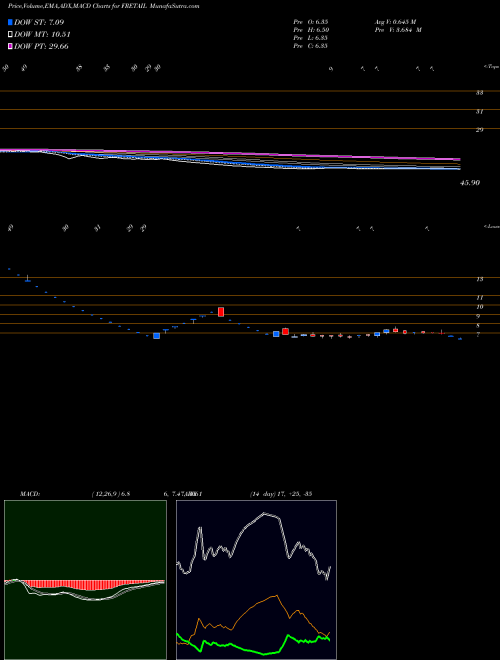Click the 13 axis label on candlestick chart
The width and height of the screenshot is (500, 660).
click(x=479, y=279)
